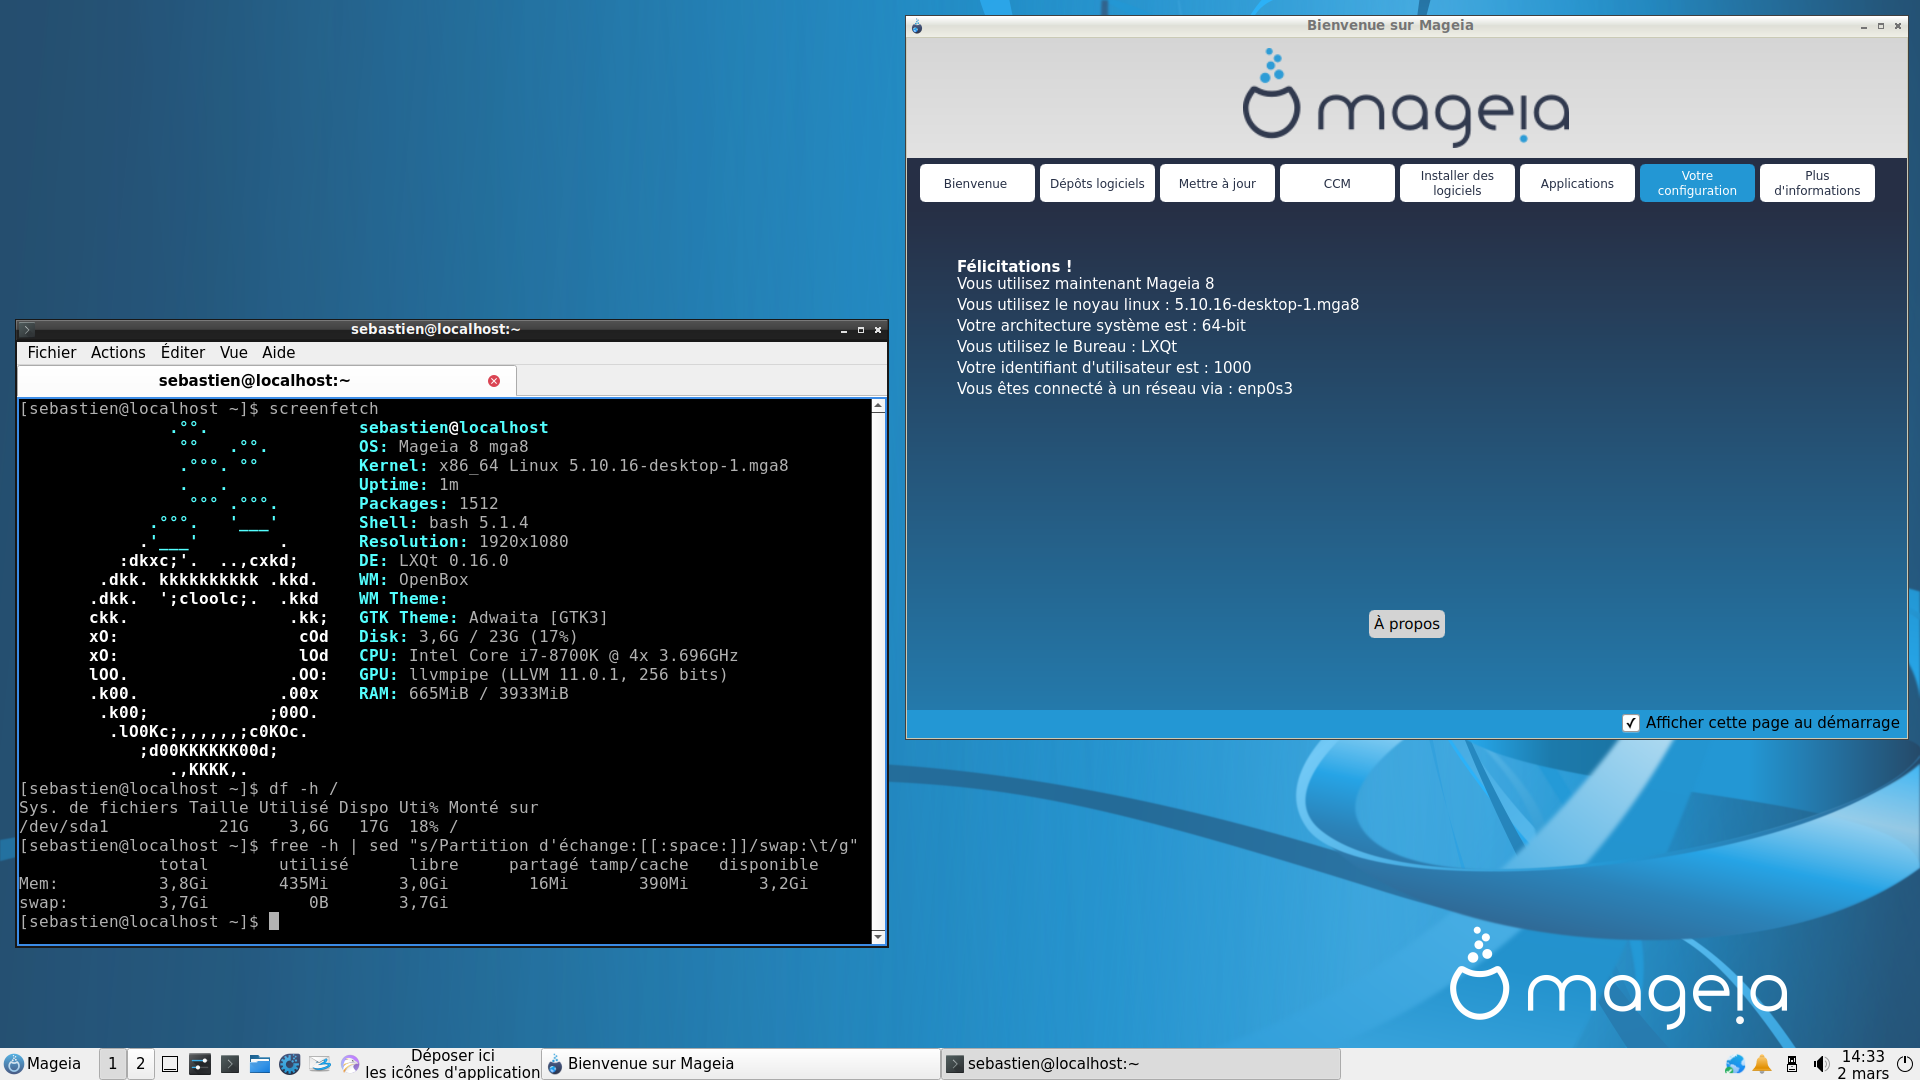The image size is (1920, 1080).
Task: Open the Vue menu in terminal
Action: [234, 353]
